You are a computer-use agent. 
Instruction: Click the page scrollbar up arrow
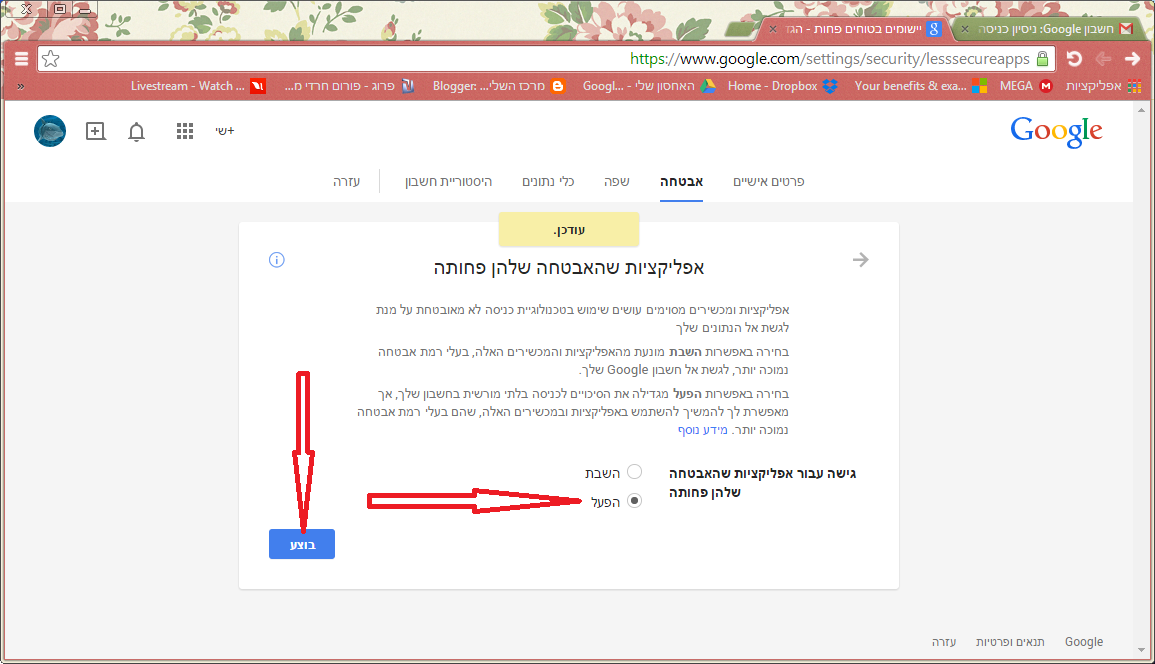[x=1142, y=110]
